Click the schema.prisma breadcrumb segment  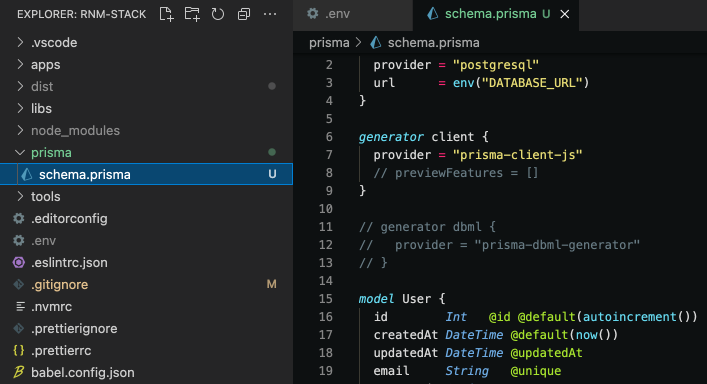[x=433, y=43]
